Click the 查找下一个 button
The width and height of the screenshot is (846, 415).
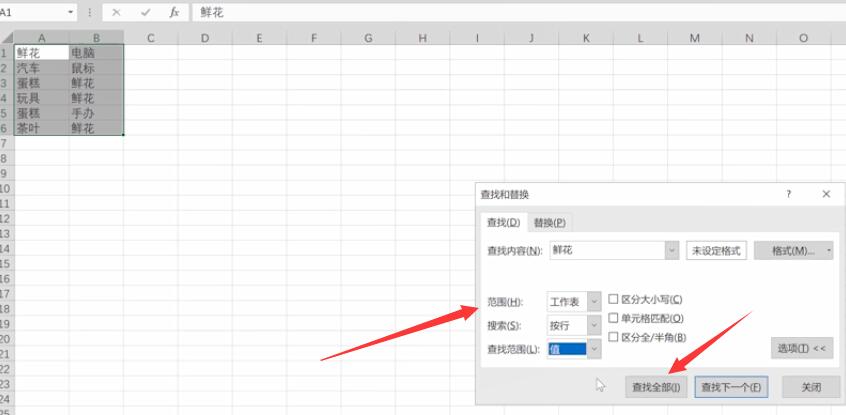730,387
